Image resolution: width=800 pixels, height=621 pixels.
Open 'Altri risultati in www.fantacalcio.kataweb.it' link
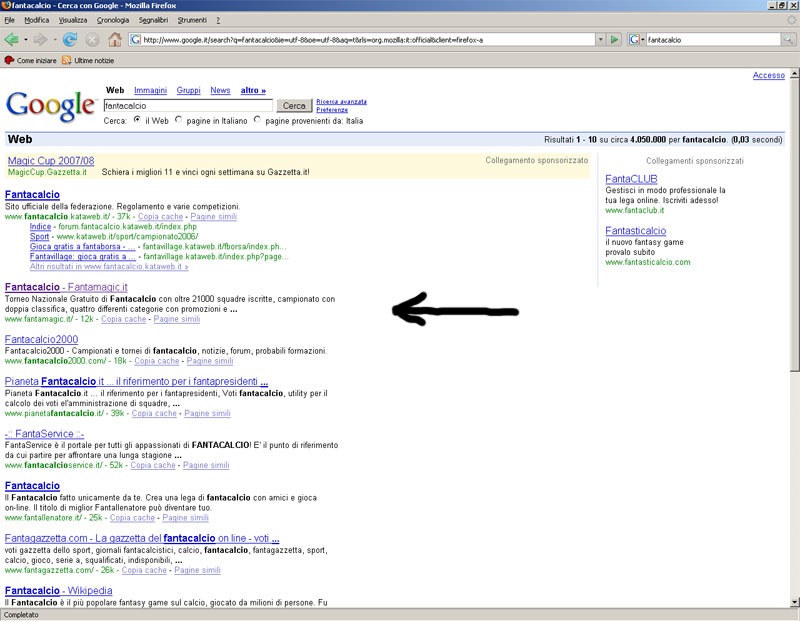click(109, 266)
